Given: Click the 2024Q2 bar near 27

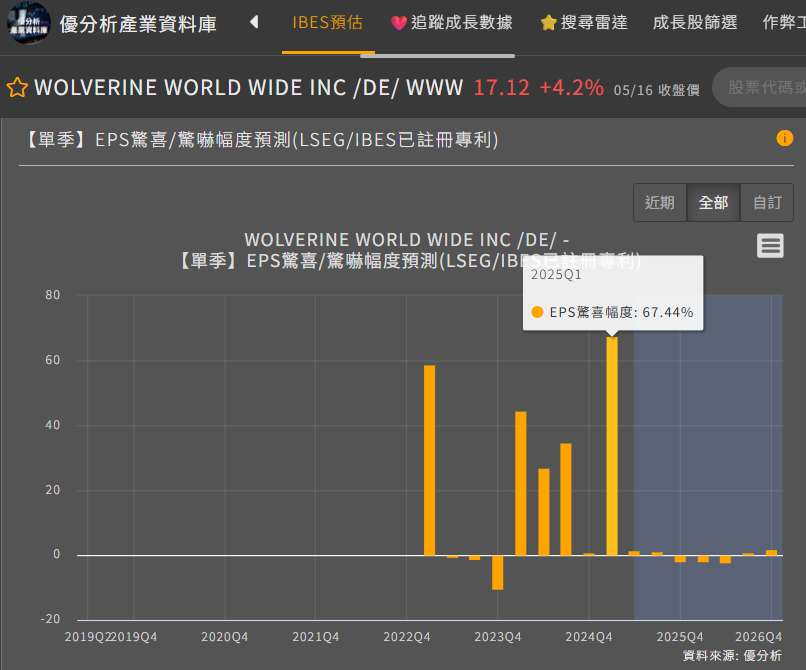Looking at the screenshot, I should click(543, 512).
